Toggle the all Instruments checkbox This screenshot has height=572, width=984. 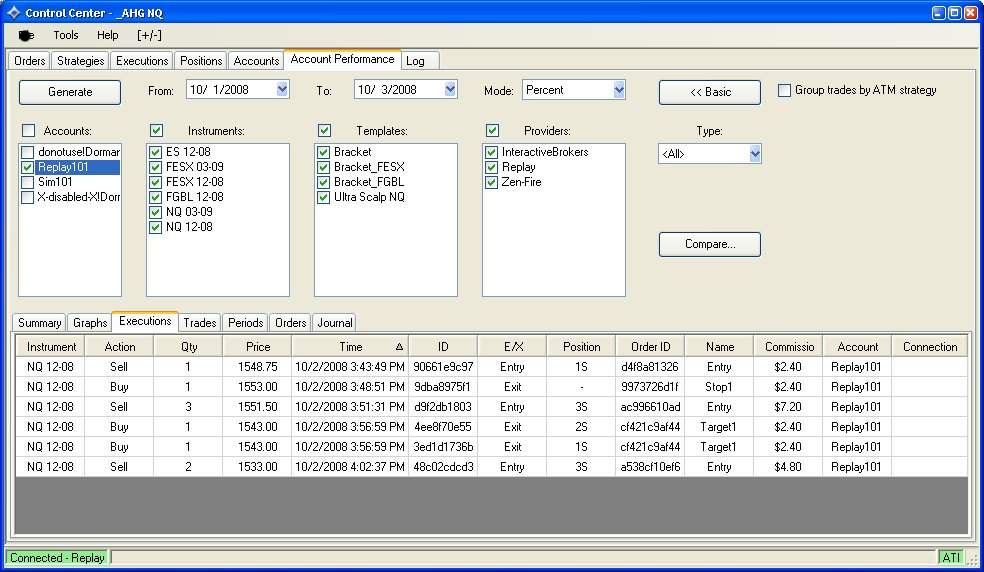[x=156, y=131]
